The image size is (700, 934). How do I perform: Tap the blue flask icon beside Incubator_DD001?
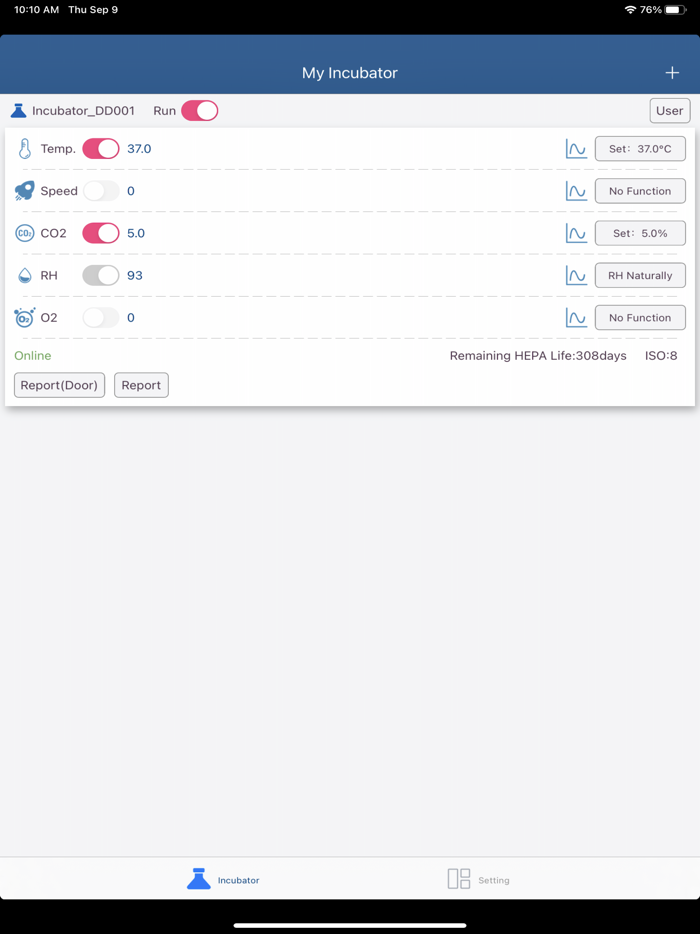pos(18,111)
